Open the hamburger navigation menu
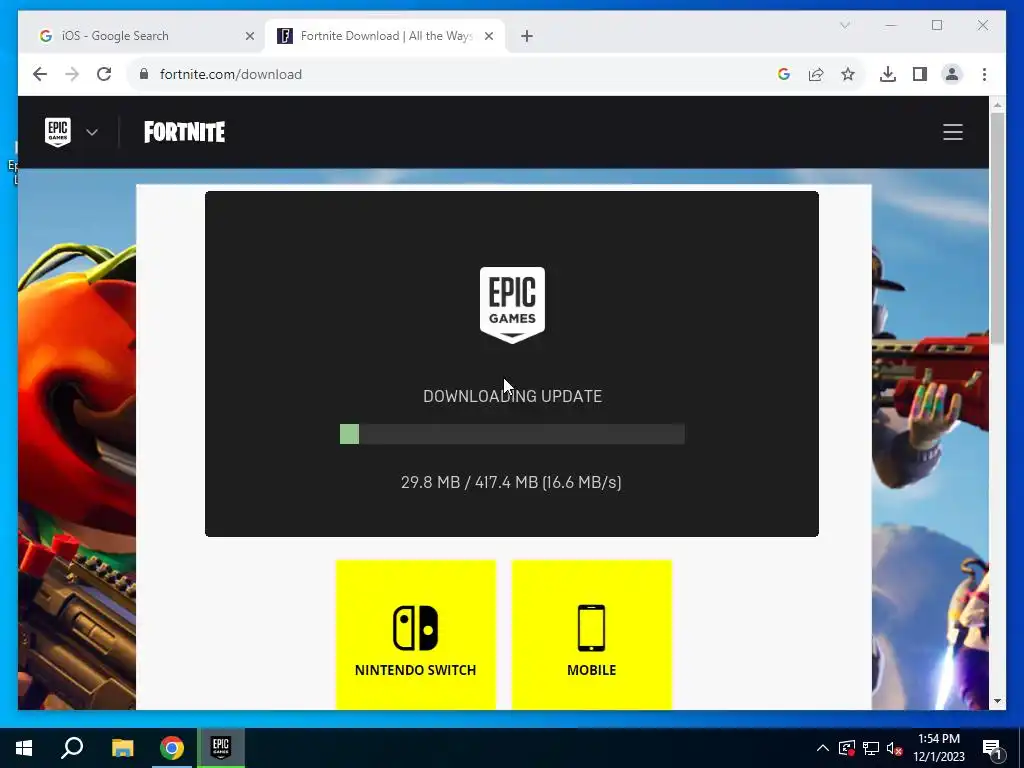Image resolution: width=1024 pixels, height=768 pixels. (953, 132)
